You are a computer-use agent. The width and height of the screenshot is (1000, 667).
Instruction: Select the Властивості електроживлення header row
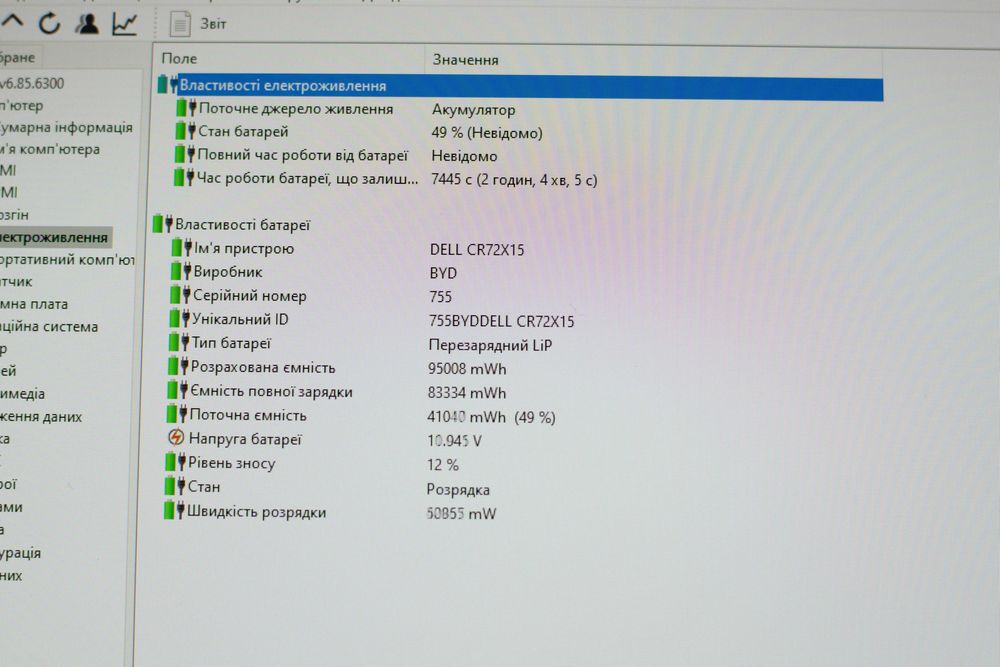pyautogui.click(x=520, y=87)
